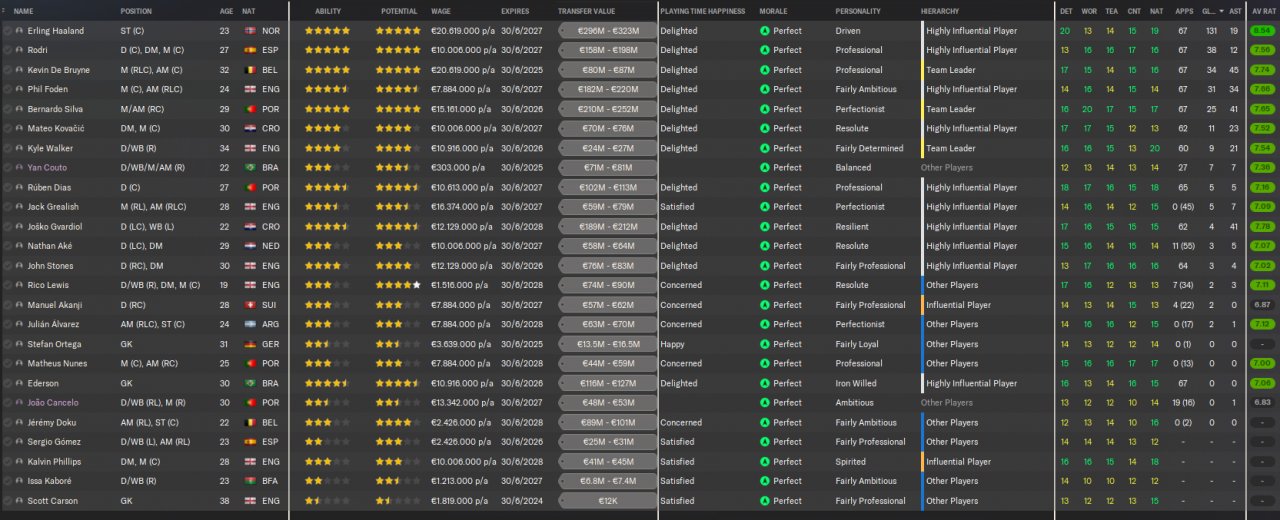Click Scott Carson's €12K transfer value

(608, 501)
